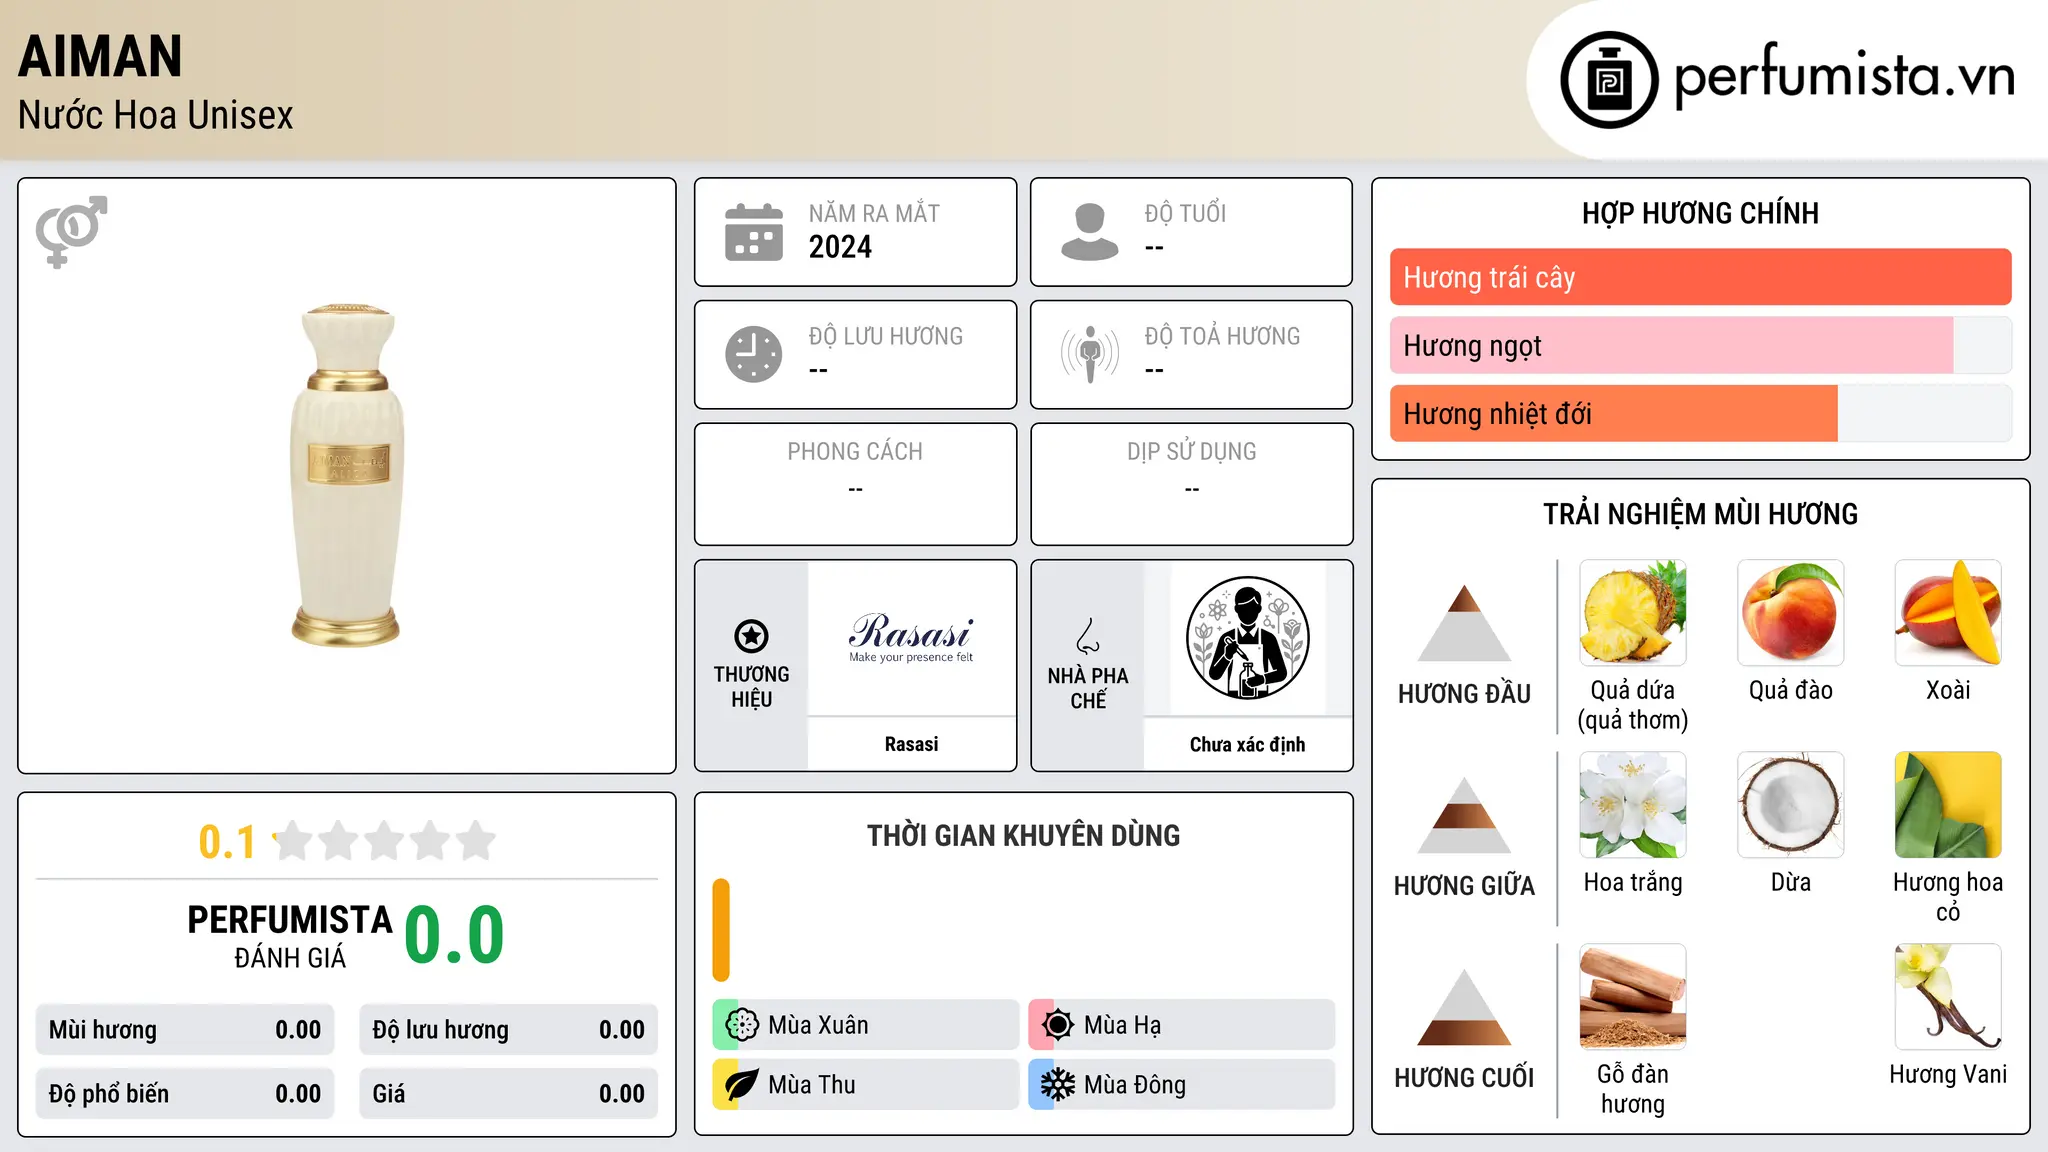Open the Hoa trắng white flower image
Image resolution: width=2048 pixels, height=1152 pixels.
pyautogui.click(x=1633, y=805)
